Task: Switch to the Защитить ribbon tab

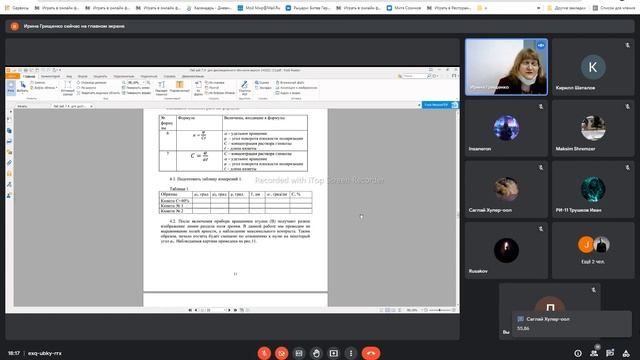Action: (x=100, y=76)
